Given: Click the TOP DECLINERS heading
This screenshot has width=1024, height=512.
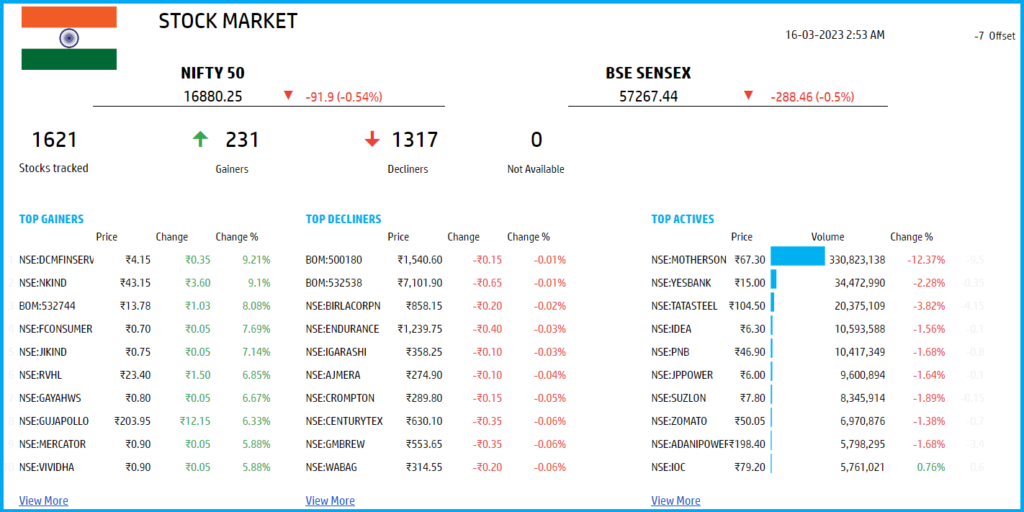Looking at the screenshot, I should [344, 219].
